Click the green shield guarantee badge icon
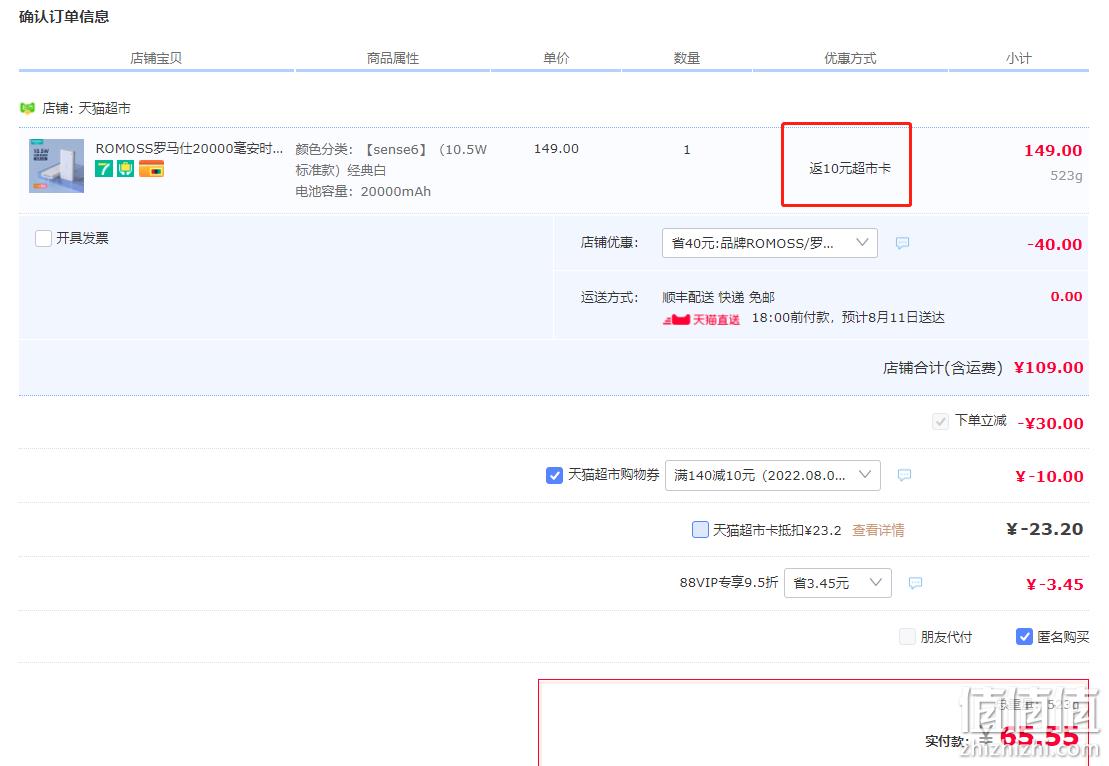The width and height of the screenshot is (1109, 766). pyautogui.click(x=126, y=168)
